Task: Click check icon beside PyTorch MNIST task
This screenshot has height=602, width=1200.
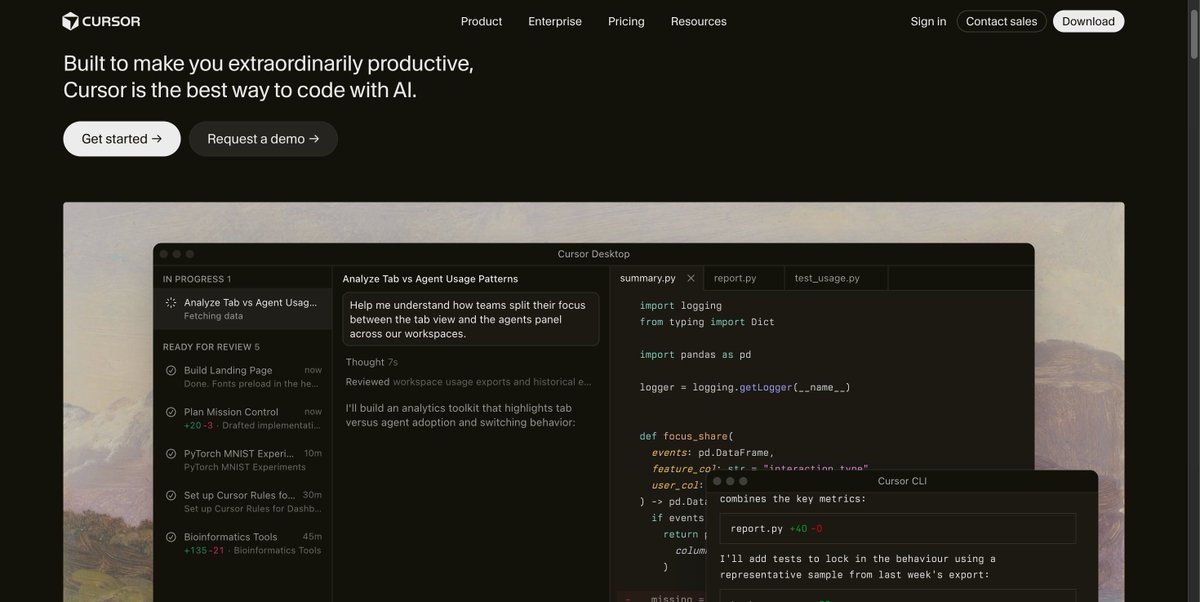Action: pos(171,454)
